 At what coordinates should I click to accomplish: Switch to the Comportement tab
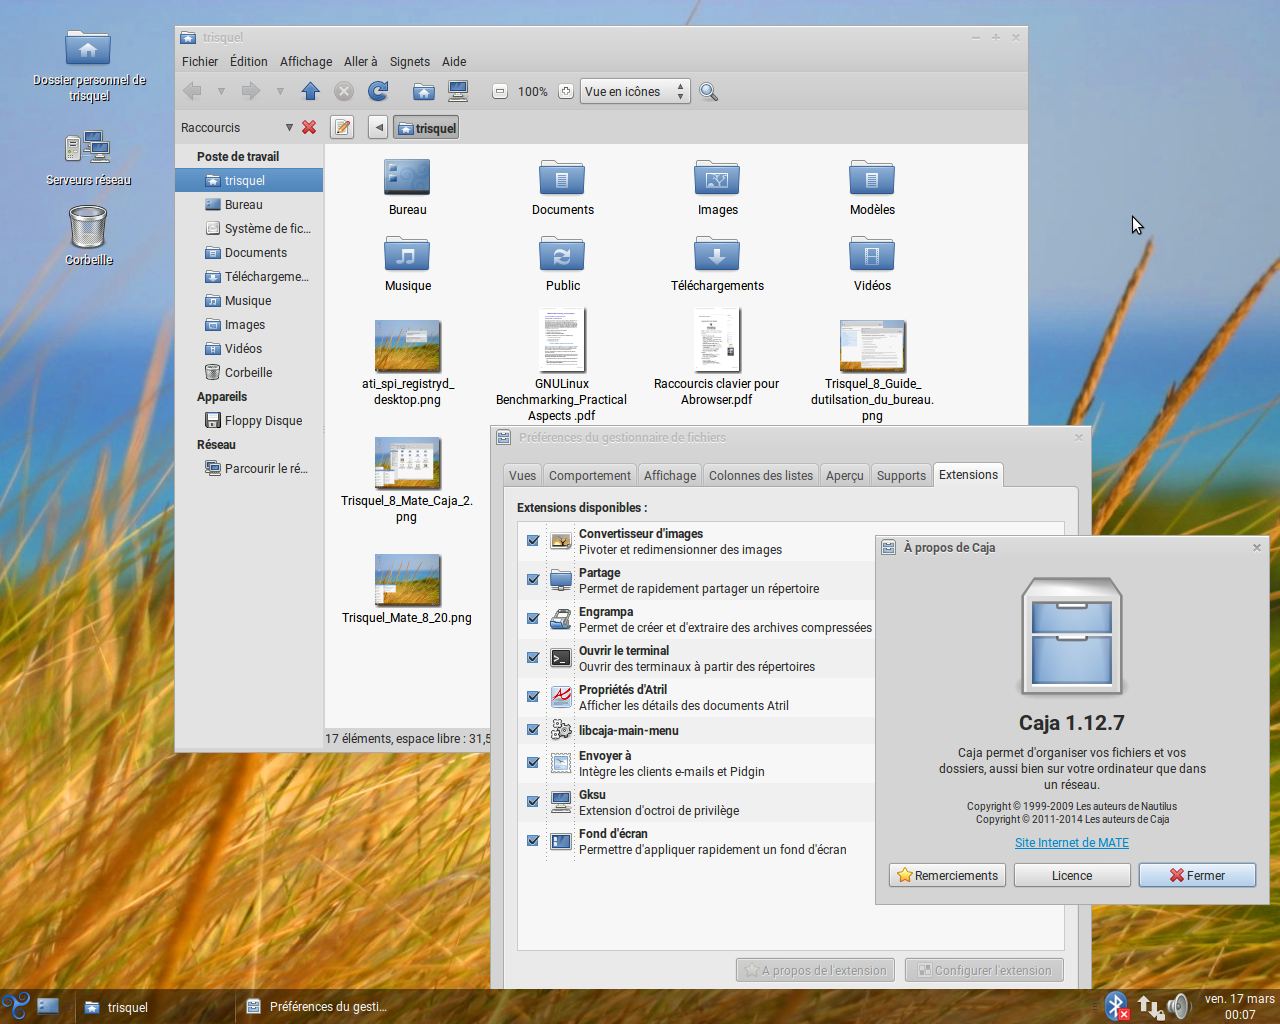pyautogui.click(x=590, y=475)
